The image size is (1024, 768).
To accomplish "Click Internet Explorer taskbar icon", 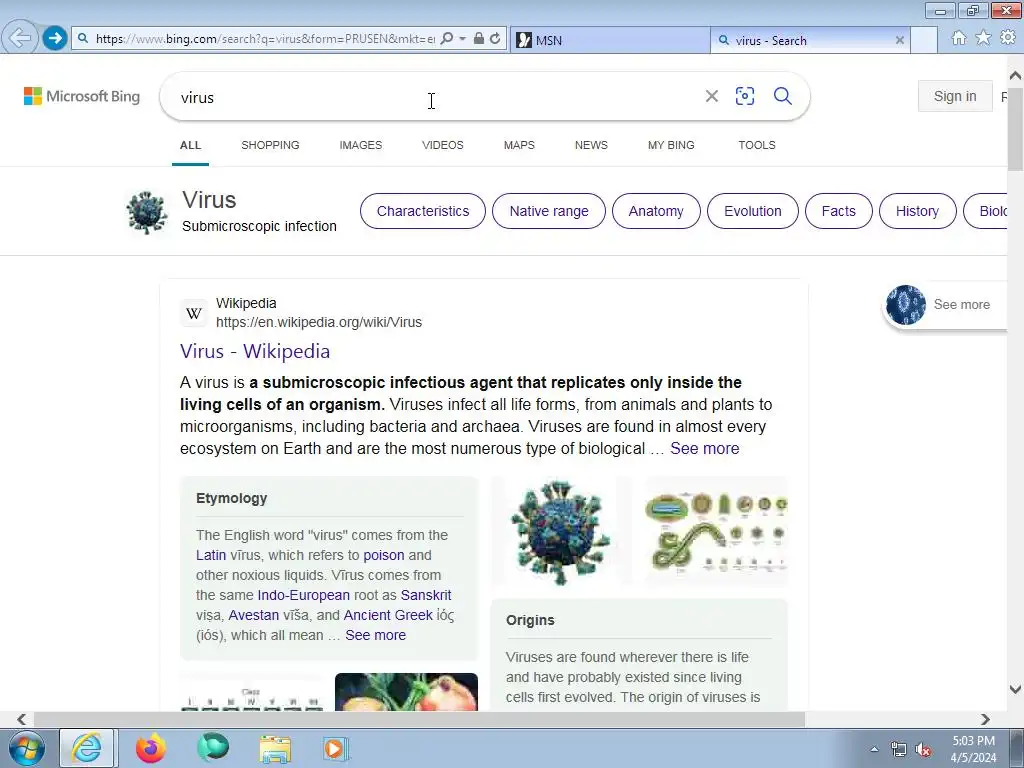I will click(x=87, y=748).
